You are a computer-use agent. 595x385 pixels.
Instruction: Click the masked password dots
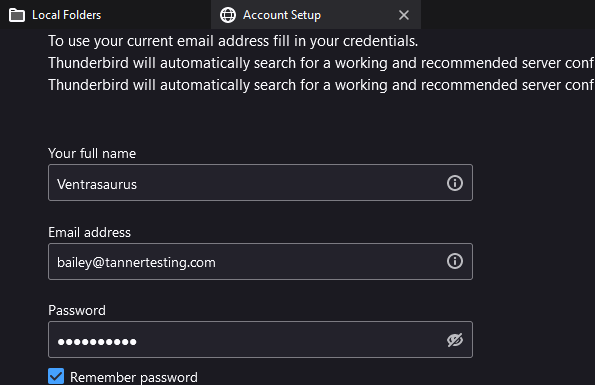[97, 342]
